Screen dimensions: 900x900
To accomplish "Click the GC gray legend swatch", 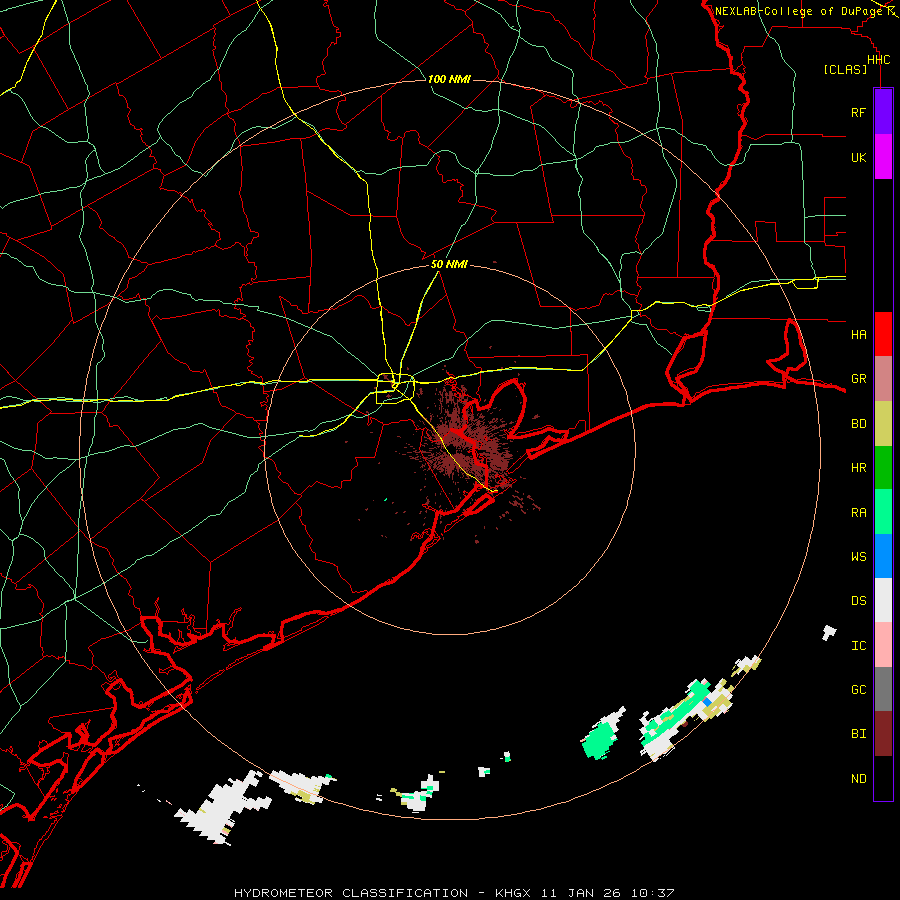I will pos(883,689).
